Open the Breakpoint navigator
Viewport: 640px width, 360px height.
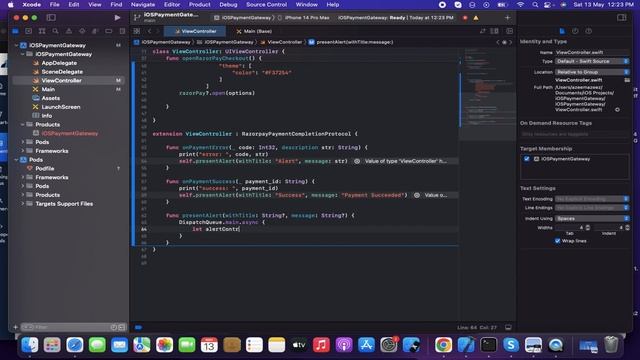pyautogui.click(x=109, y=31)
